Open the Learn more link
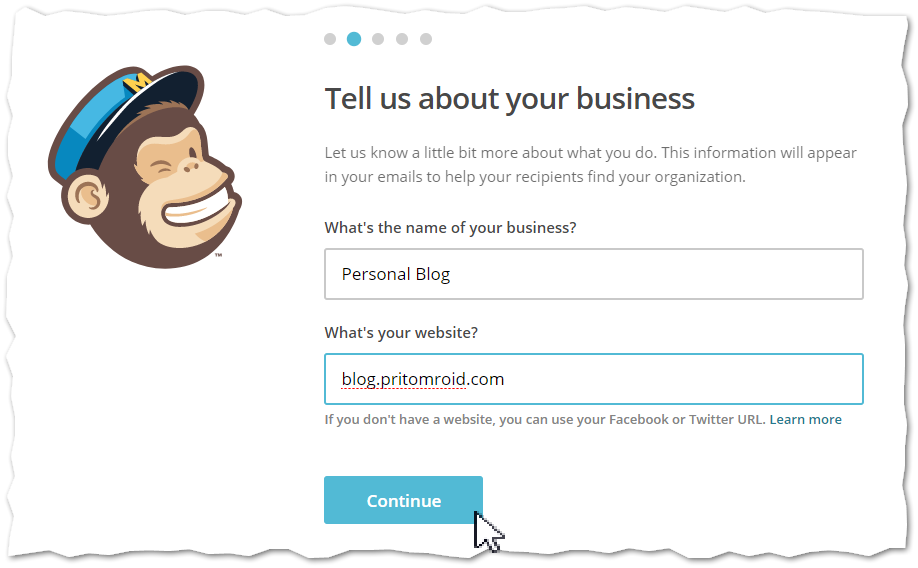Image resolution: width=918 pixels, height=568 pixels. coord(805,419)
